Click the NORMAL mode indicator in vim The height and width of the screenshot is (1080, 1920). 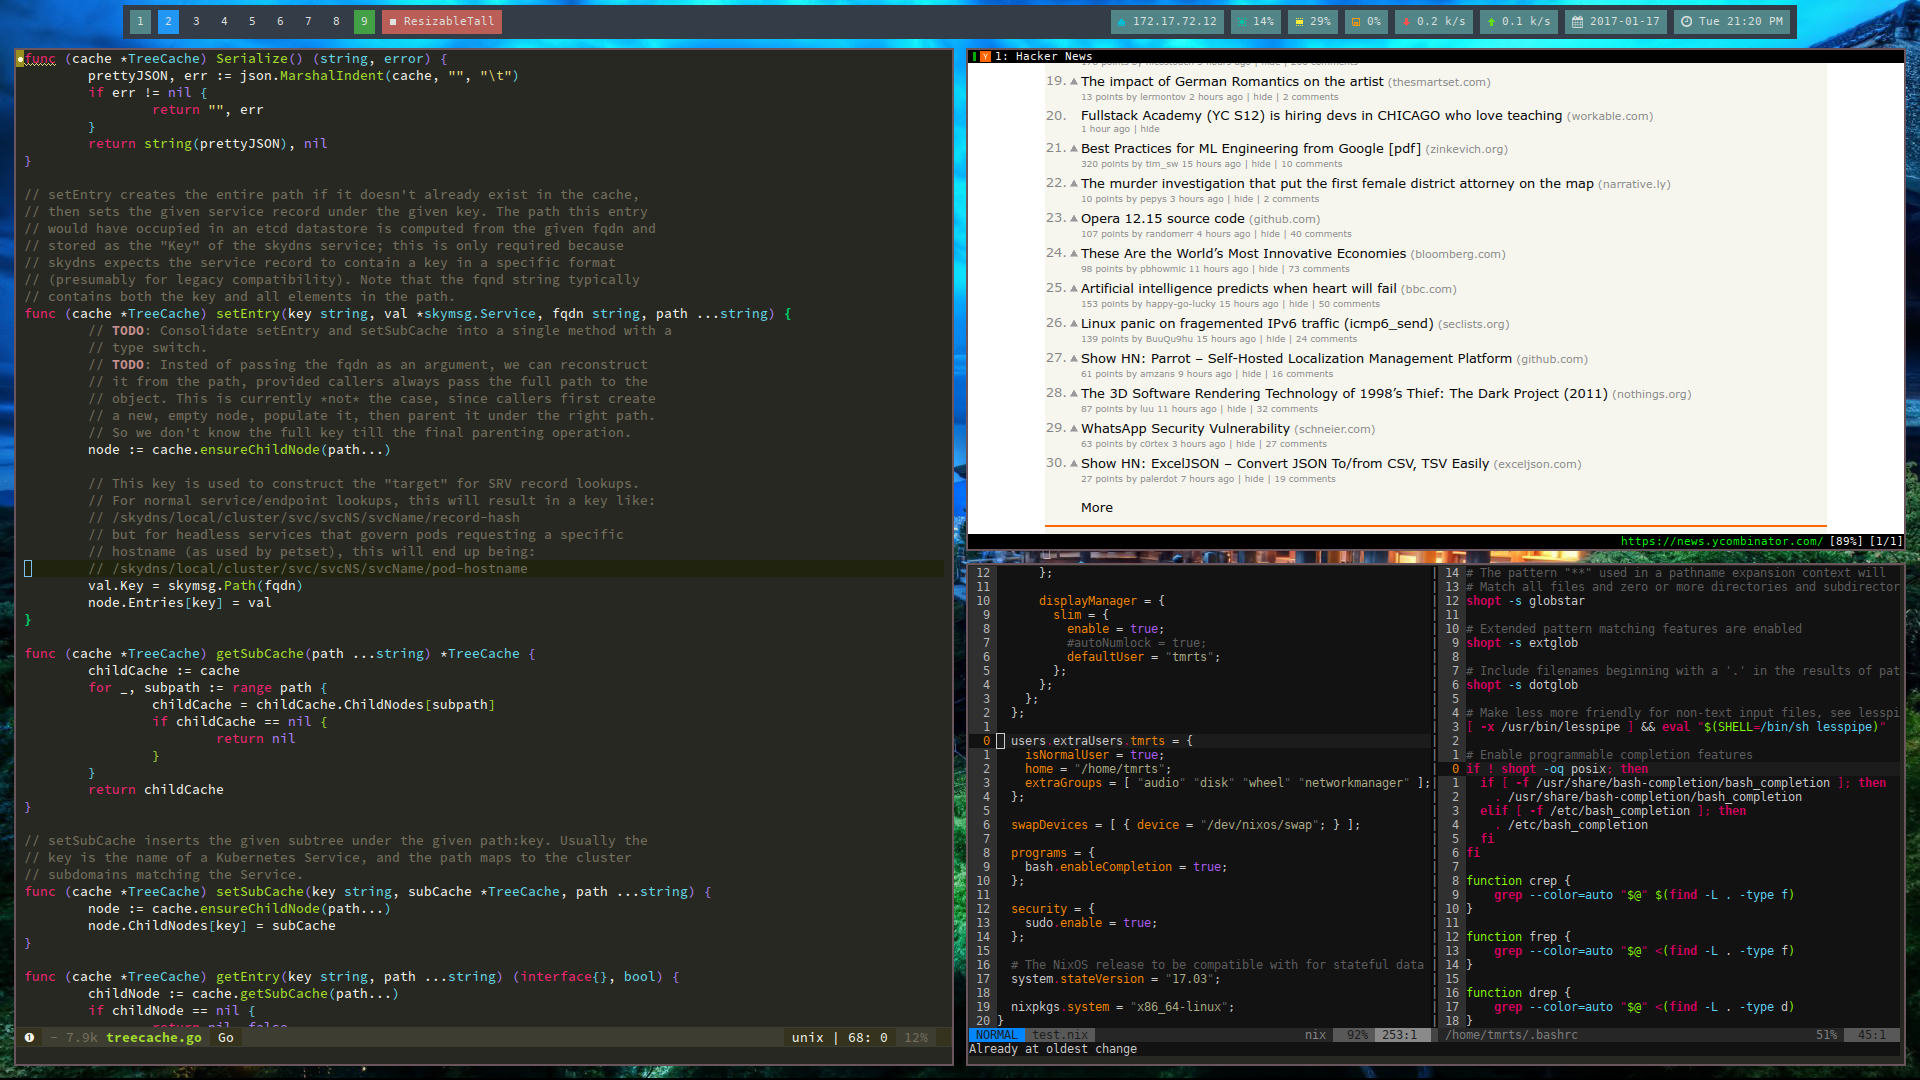coord(996,1035)
